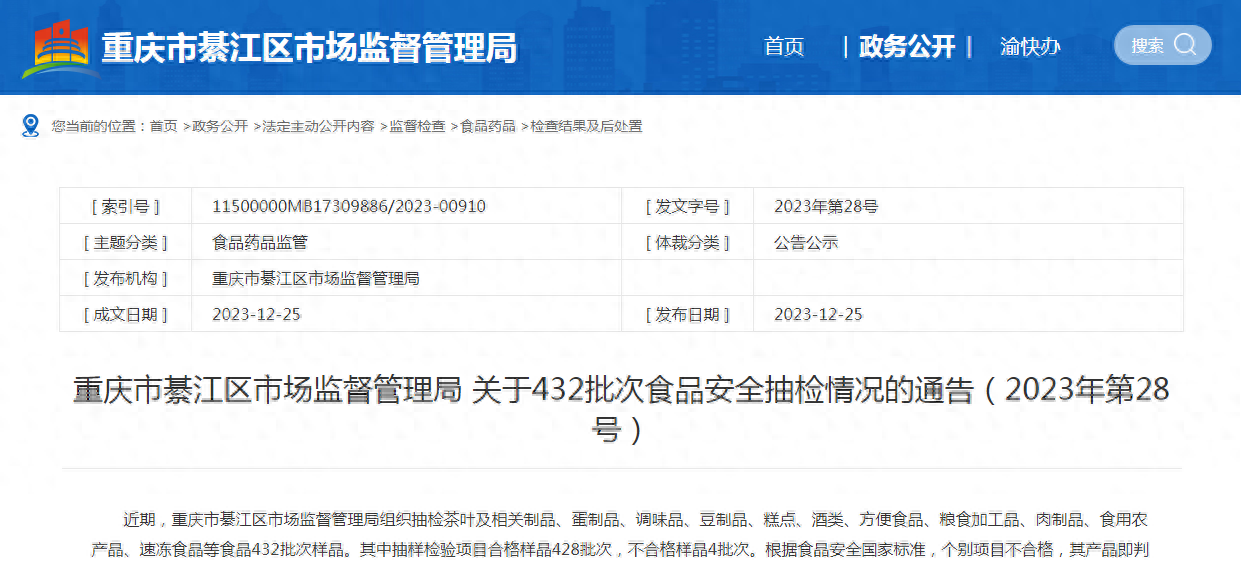
Task: Select the [ 发布机构 ] label cell
Action: click(126, 278)
